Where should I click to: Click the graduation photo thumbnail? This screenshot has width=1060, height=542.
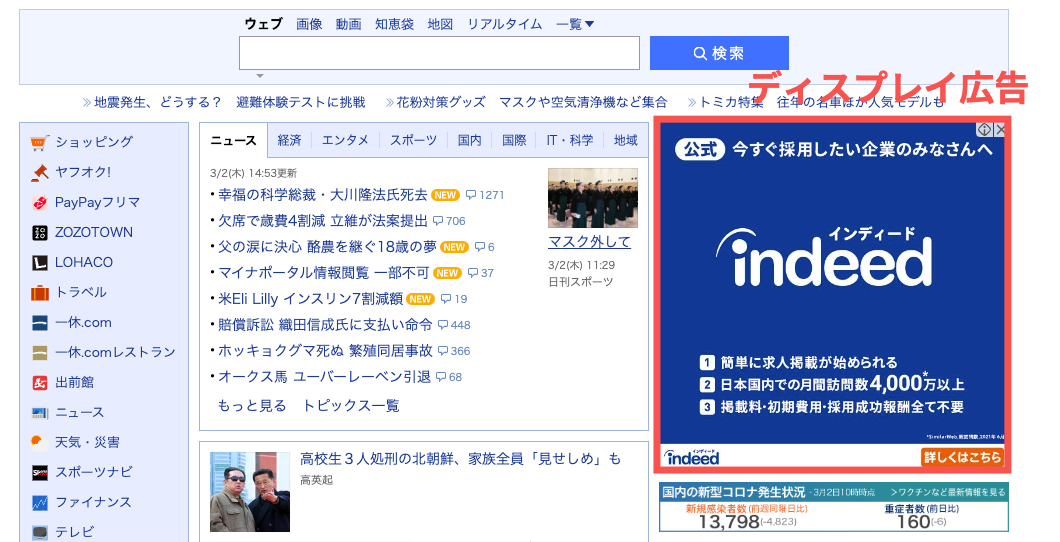click(x=593, y=198)
